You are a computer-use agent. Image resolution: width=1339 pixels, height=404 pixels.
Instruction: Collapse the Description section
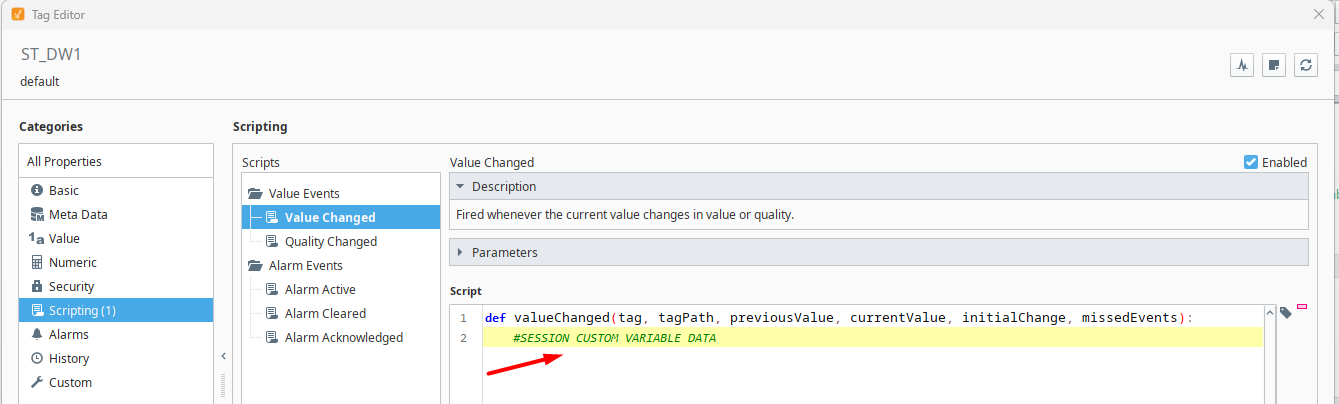click(459, 187)
